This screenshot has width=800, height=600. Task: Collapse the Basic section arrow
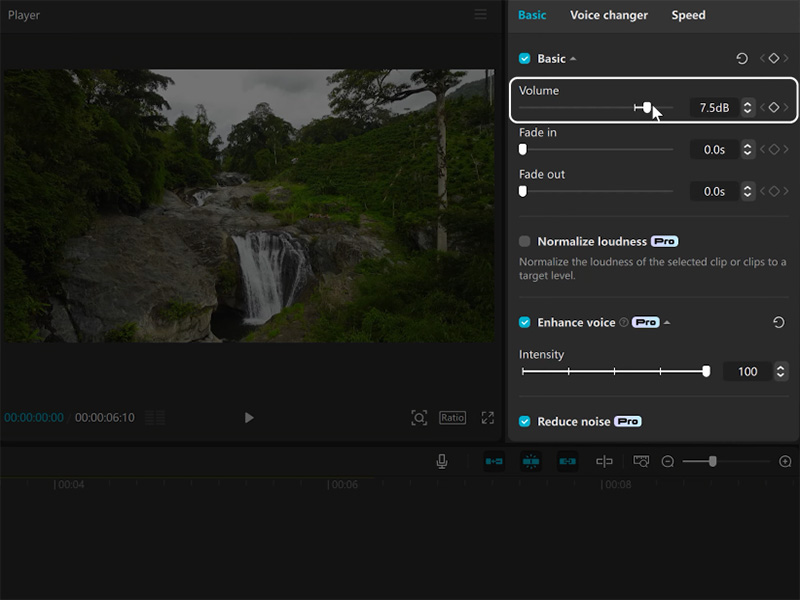[x=573, y=59]
